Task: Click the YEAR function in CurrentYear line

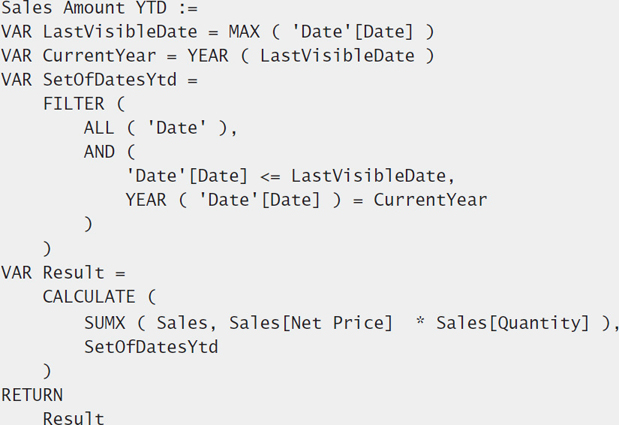Action: coord(208,56)
